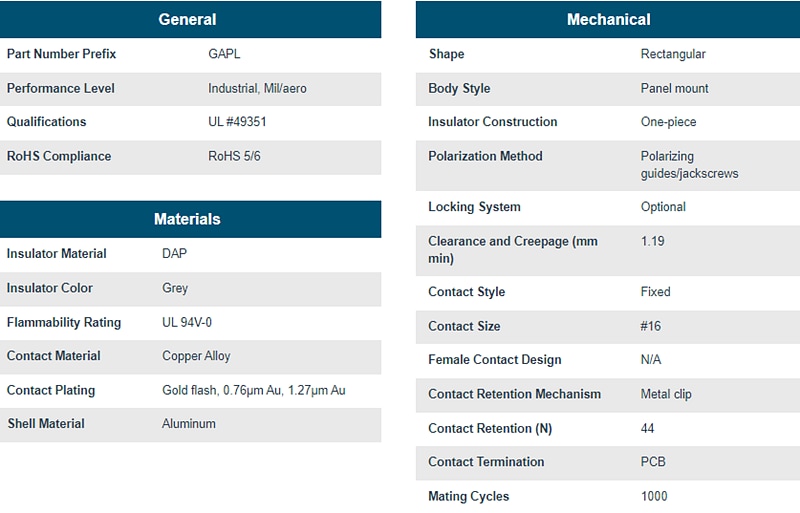Click the Performance Level row label
The image size is (800, 513).
pyautogui.click(x=61, y=88)
